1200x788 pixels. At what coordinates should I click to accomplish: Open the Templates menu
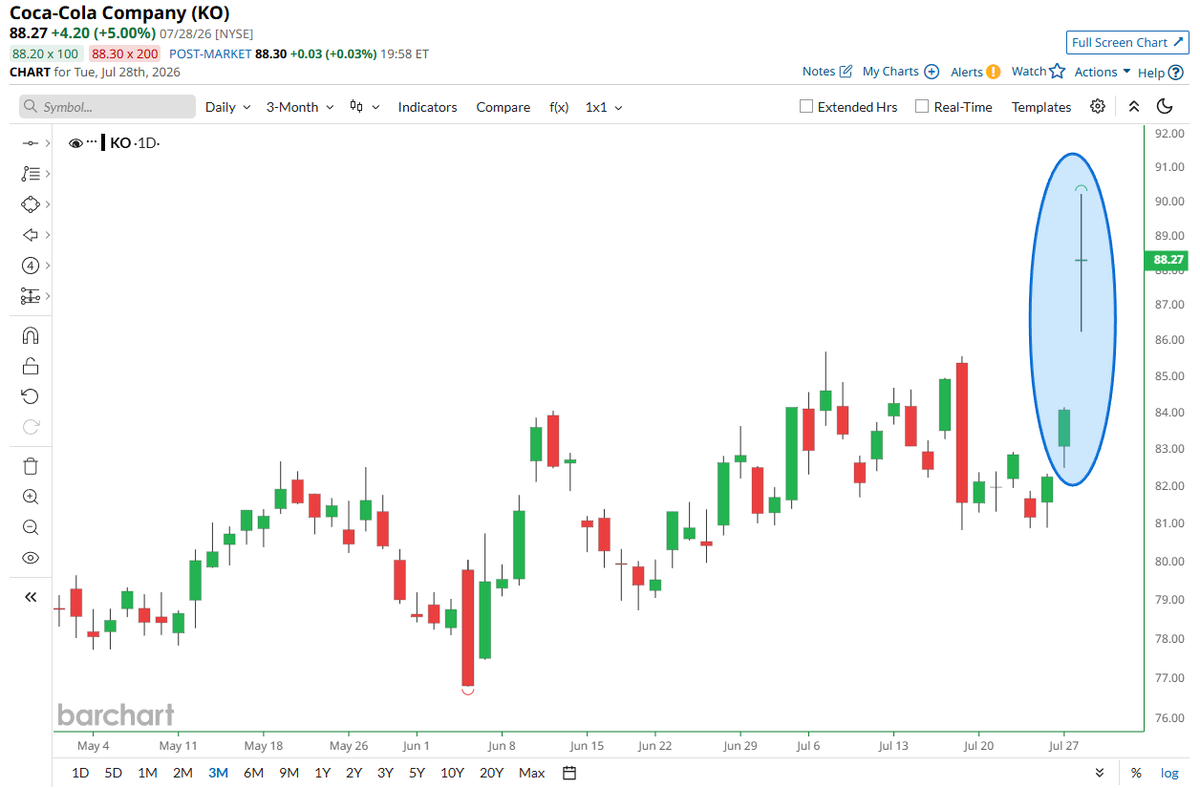tap(1041, 107)
